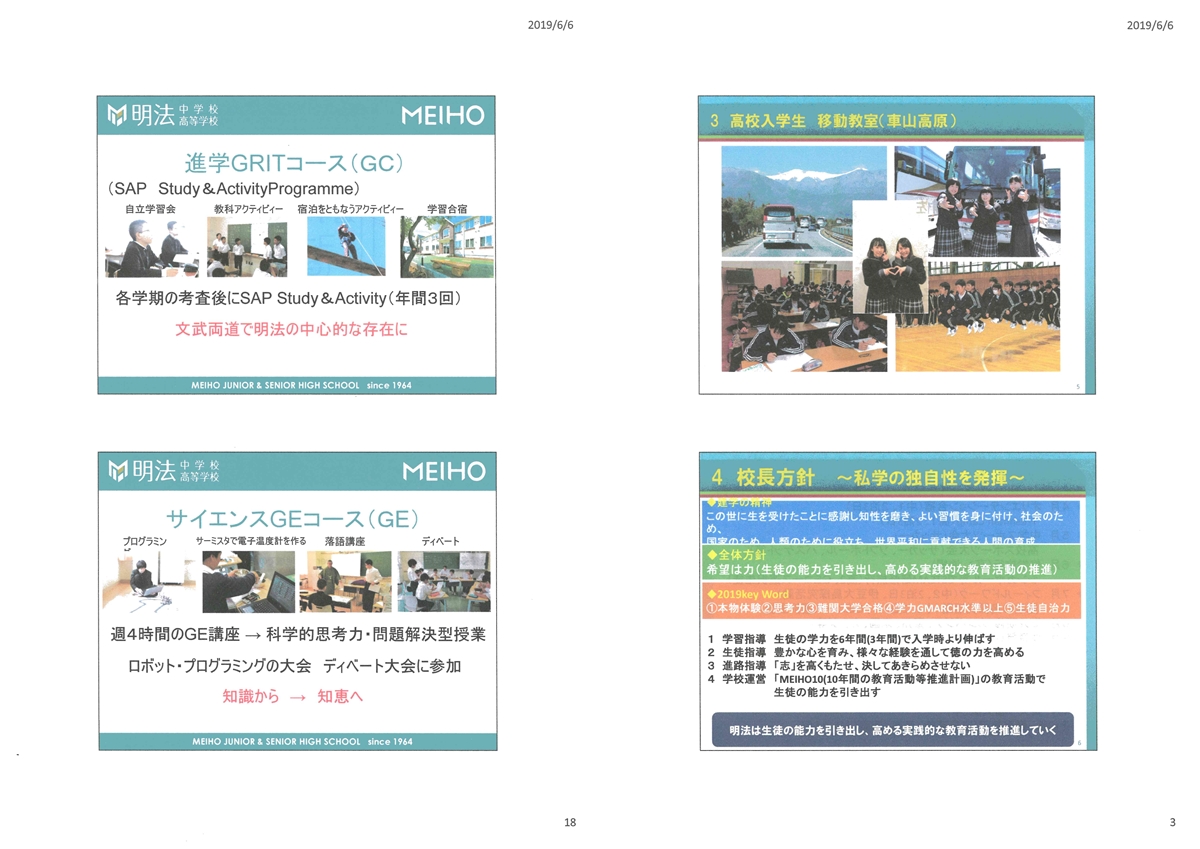Image resolution: width=1200 pixels, height=849 pixels.
Task: Select the title 進学GRITコース(GC)
Action: click(293, 163)
